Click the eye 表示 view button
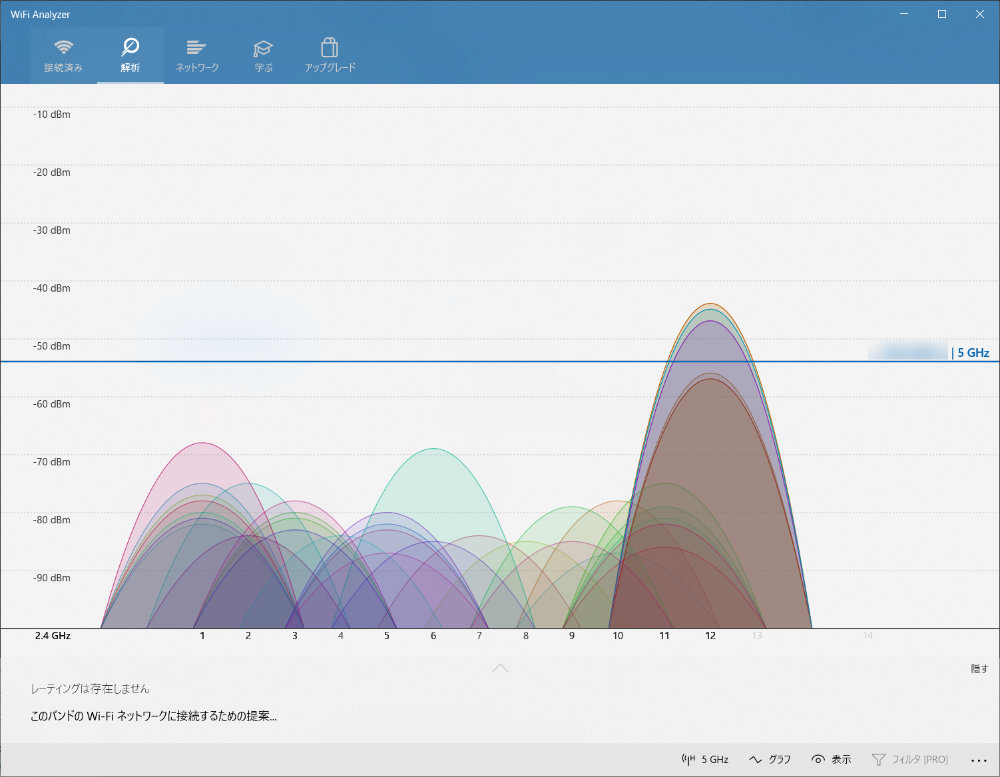Image resolution: width=1000 pixels, height=777 pixels. (x=831, y=759)
